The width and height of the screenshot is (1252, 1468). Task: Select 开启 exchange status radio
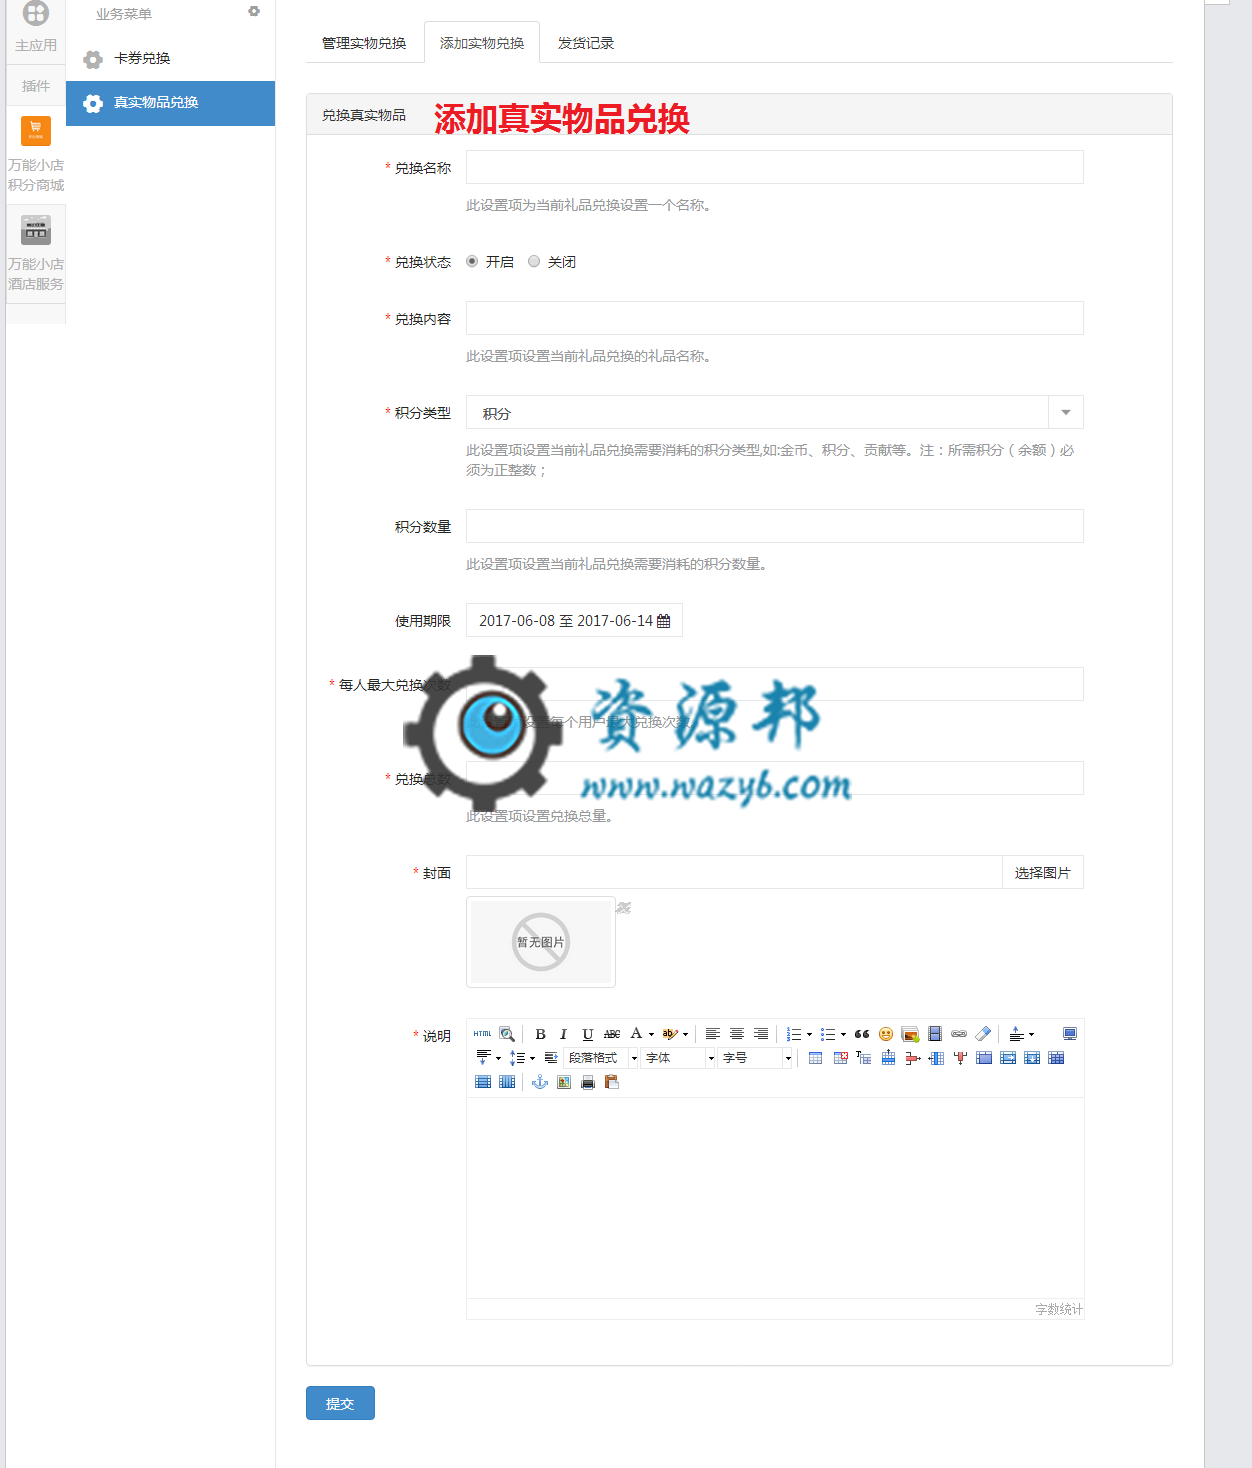[x=472, y=261]
